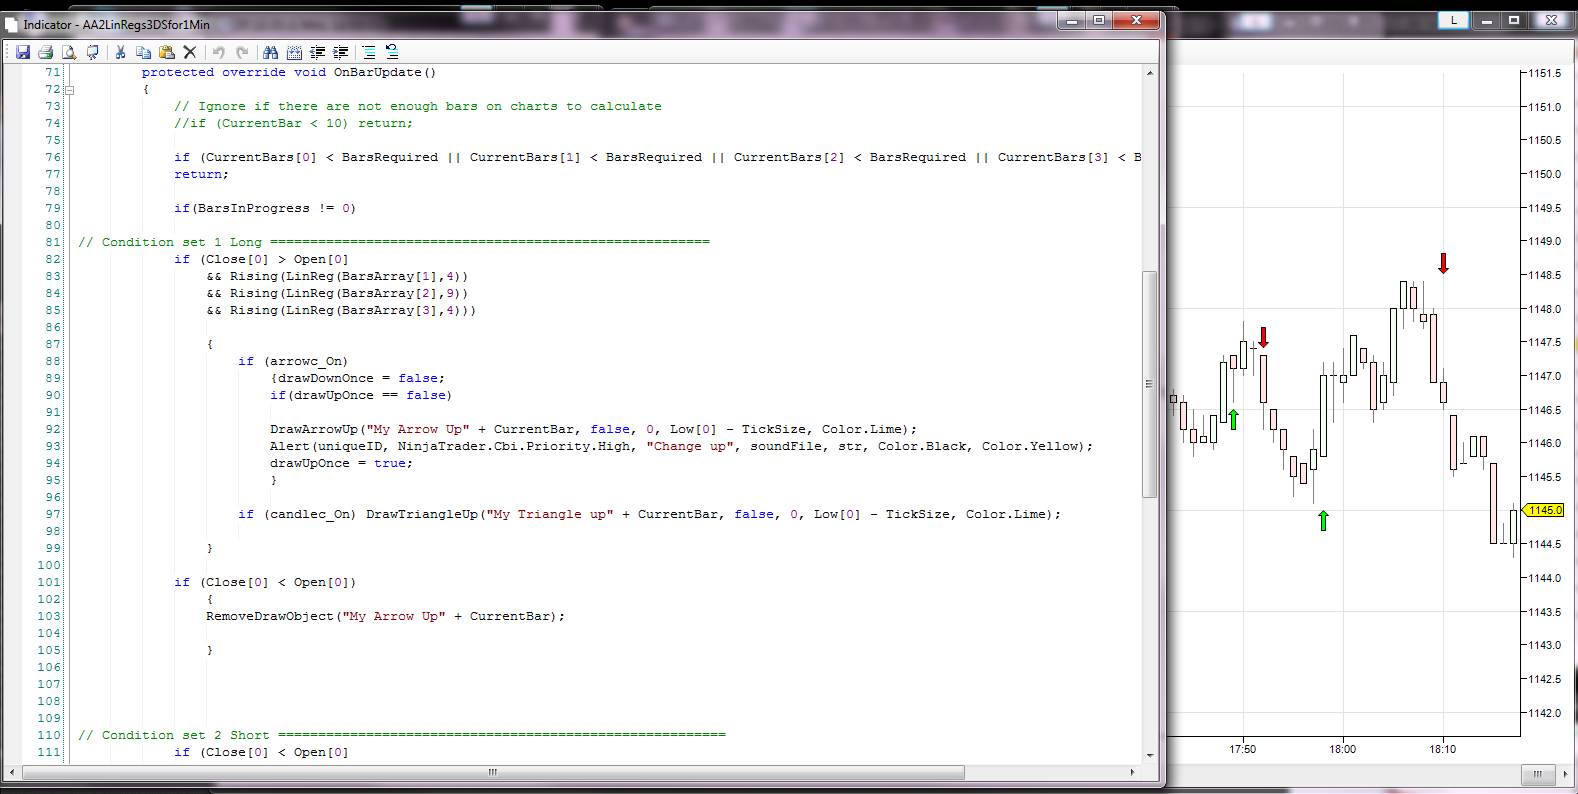Collapse the OnBarUpdate block at line 72
The width and height of the screenshot is (1578, 794).
point(69,89)
